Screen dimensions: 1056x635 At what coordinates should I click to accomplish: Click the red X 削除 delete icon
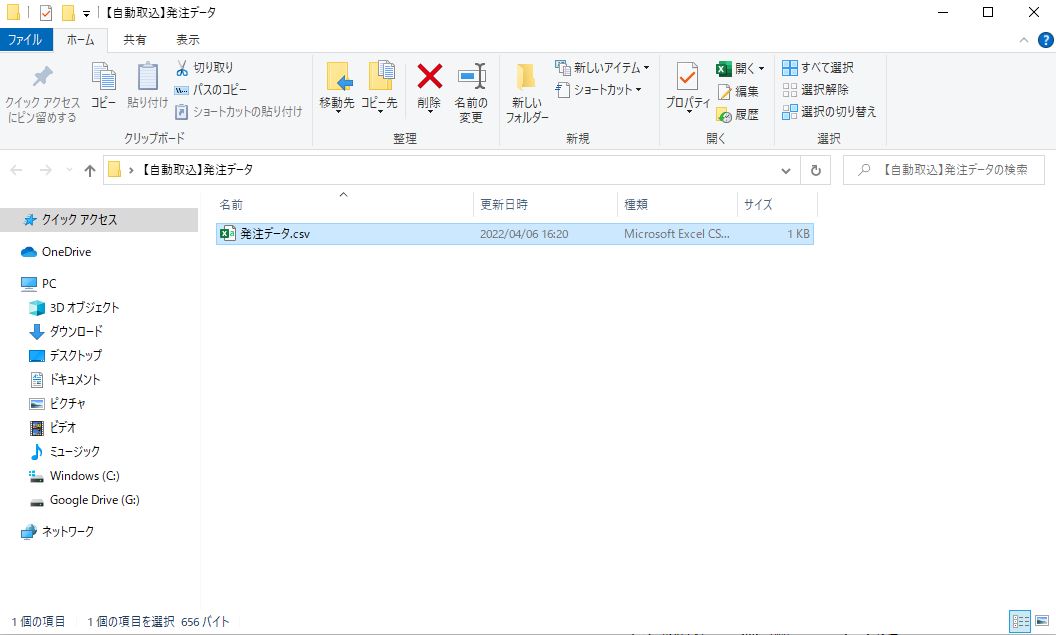click(x=429, y=78)
